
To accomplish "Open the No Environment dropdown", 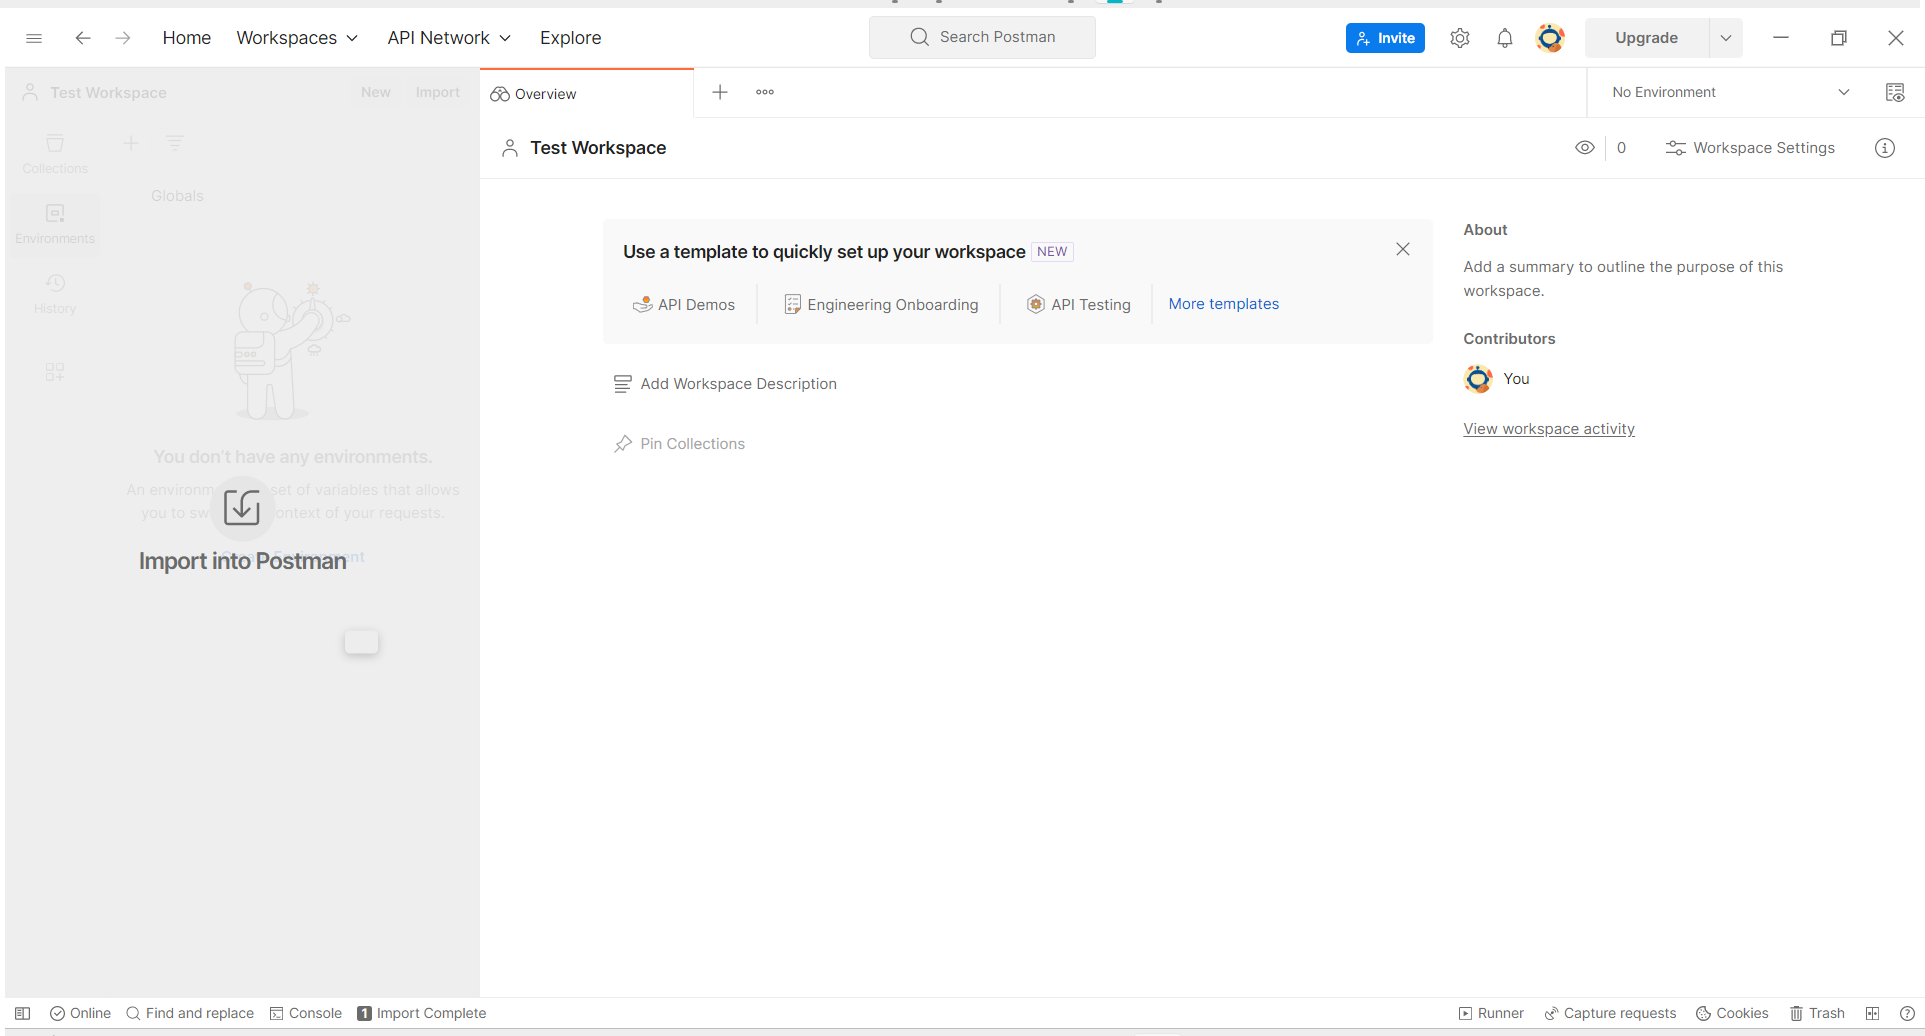I will pyautogui.click(x=1731, y=92).
